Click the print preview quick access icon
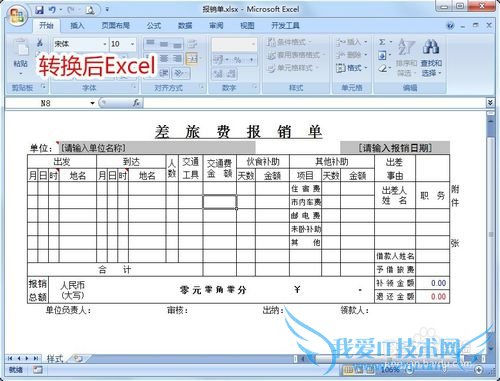500x381 pixels. (90, 10)
